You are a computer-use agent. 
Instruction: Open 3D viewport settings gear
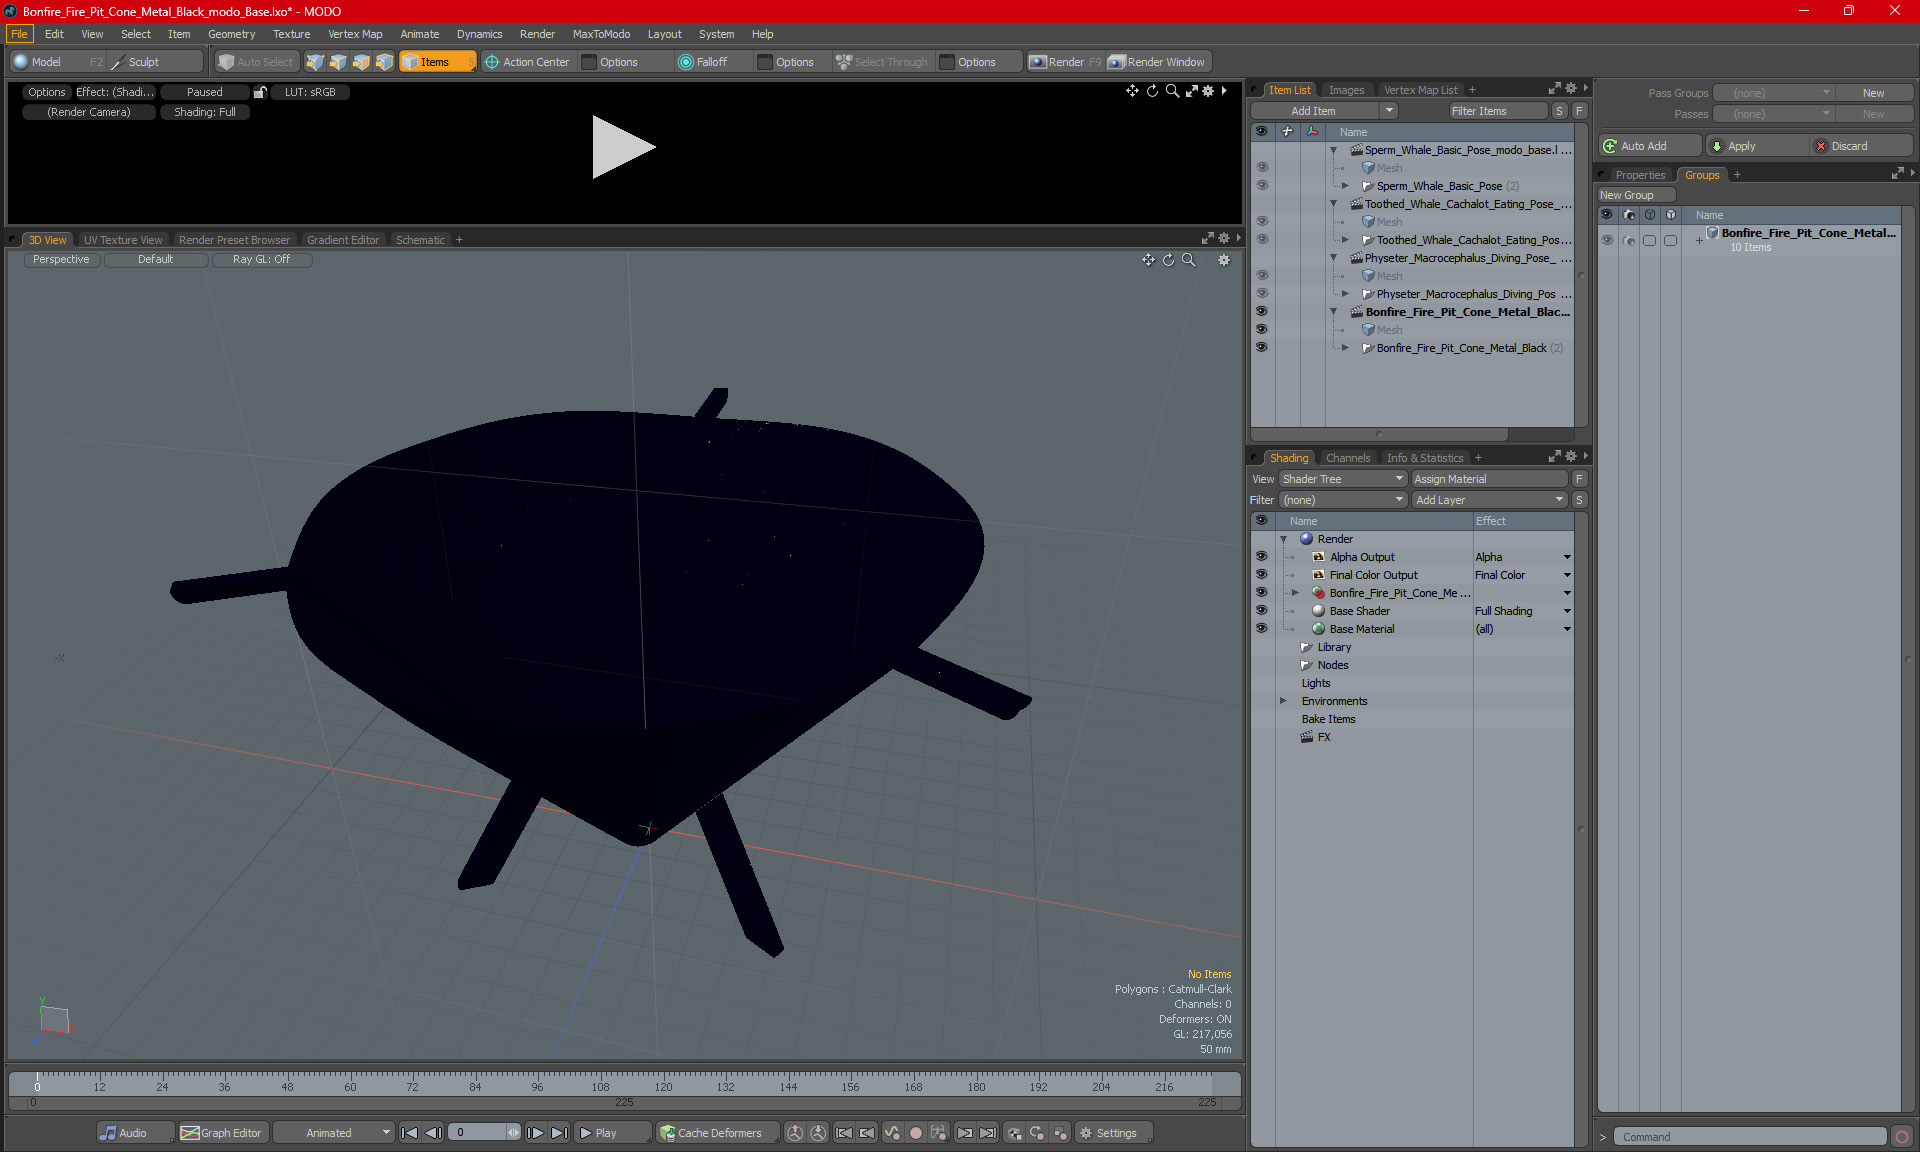click(x=1223, y=260)
